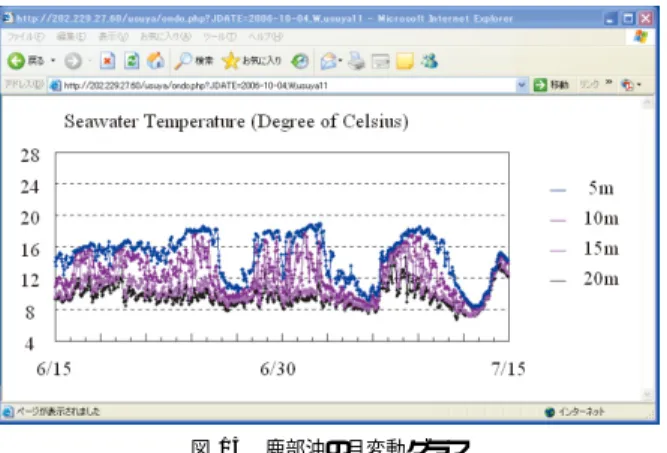Maximize the Internet Explorer window

628,19
